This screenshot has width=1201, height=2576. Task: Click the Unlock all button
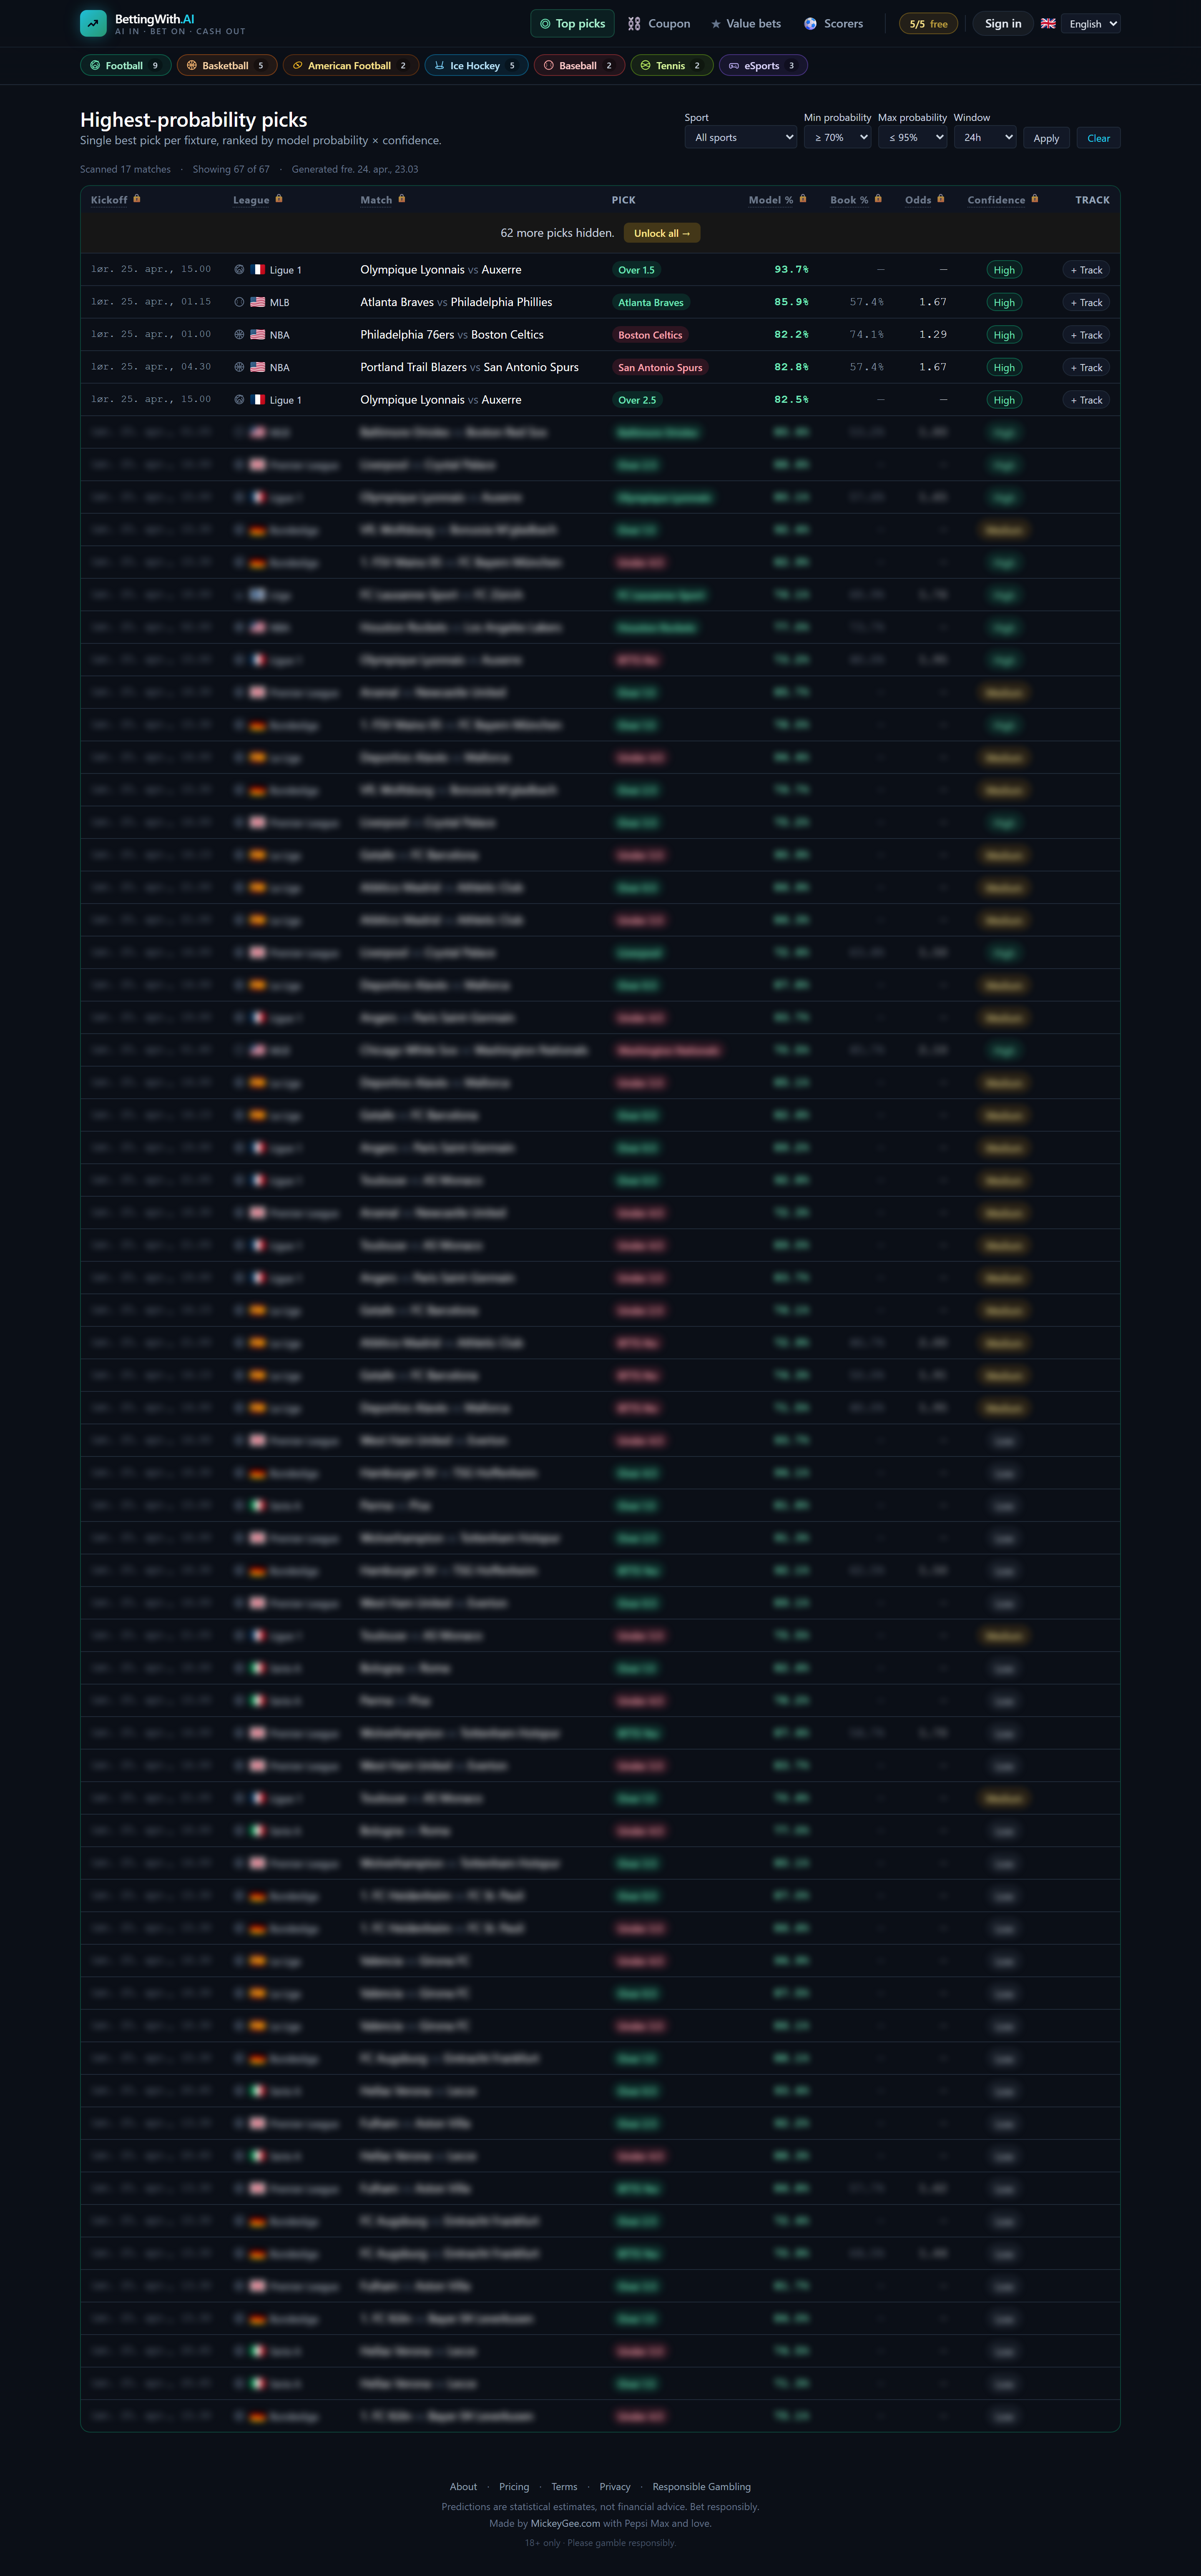tap(661, 233)
